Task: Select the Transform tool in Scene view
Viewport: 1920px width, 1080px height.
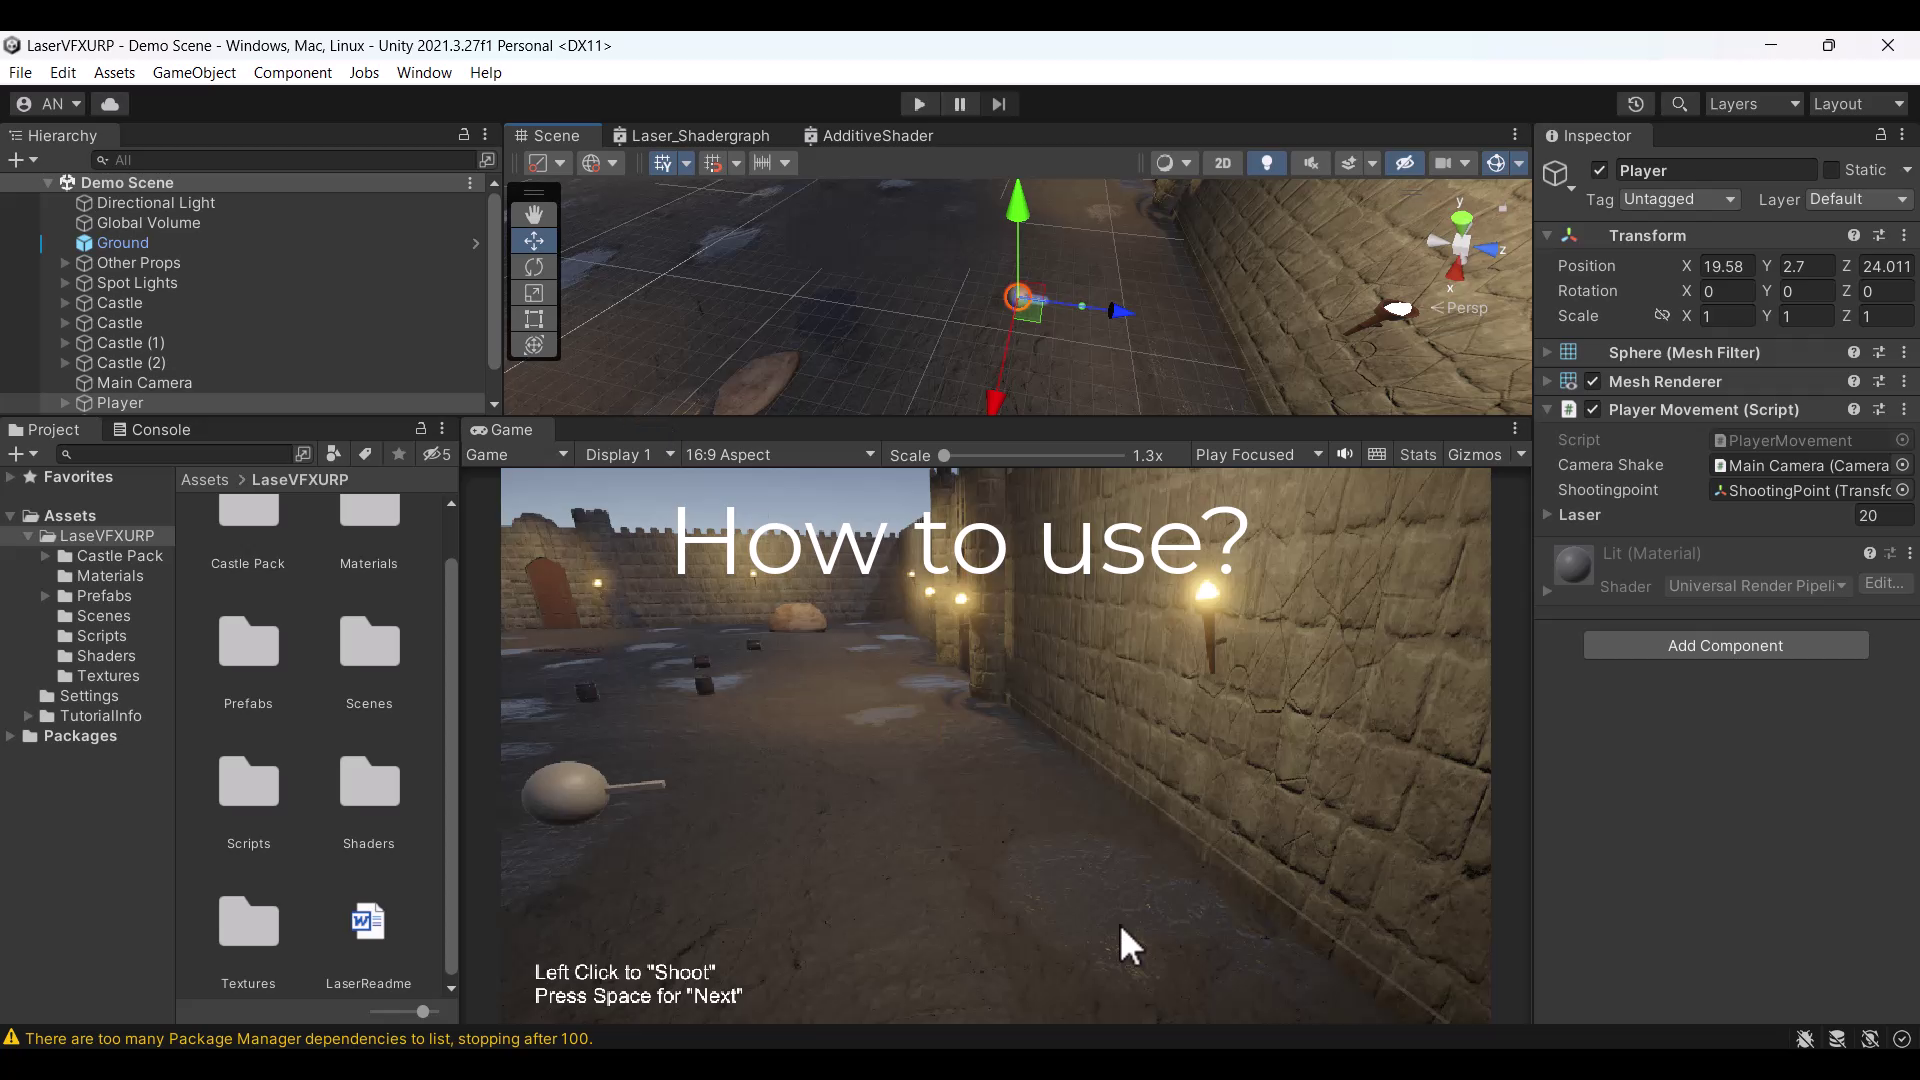Action: coord(534,345)
